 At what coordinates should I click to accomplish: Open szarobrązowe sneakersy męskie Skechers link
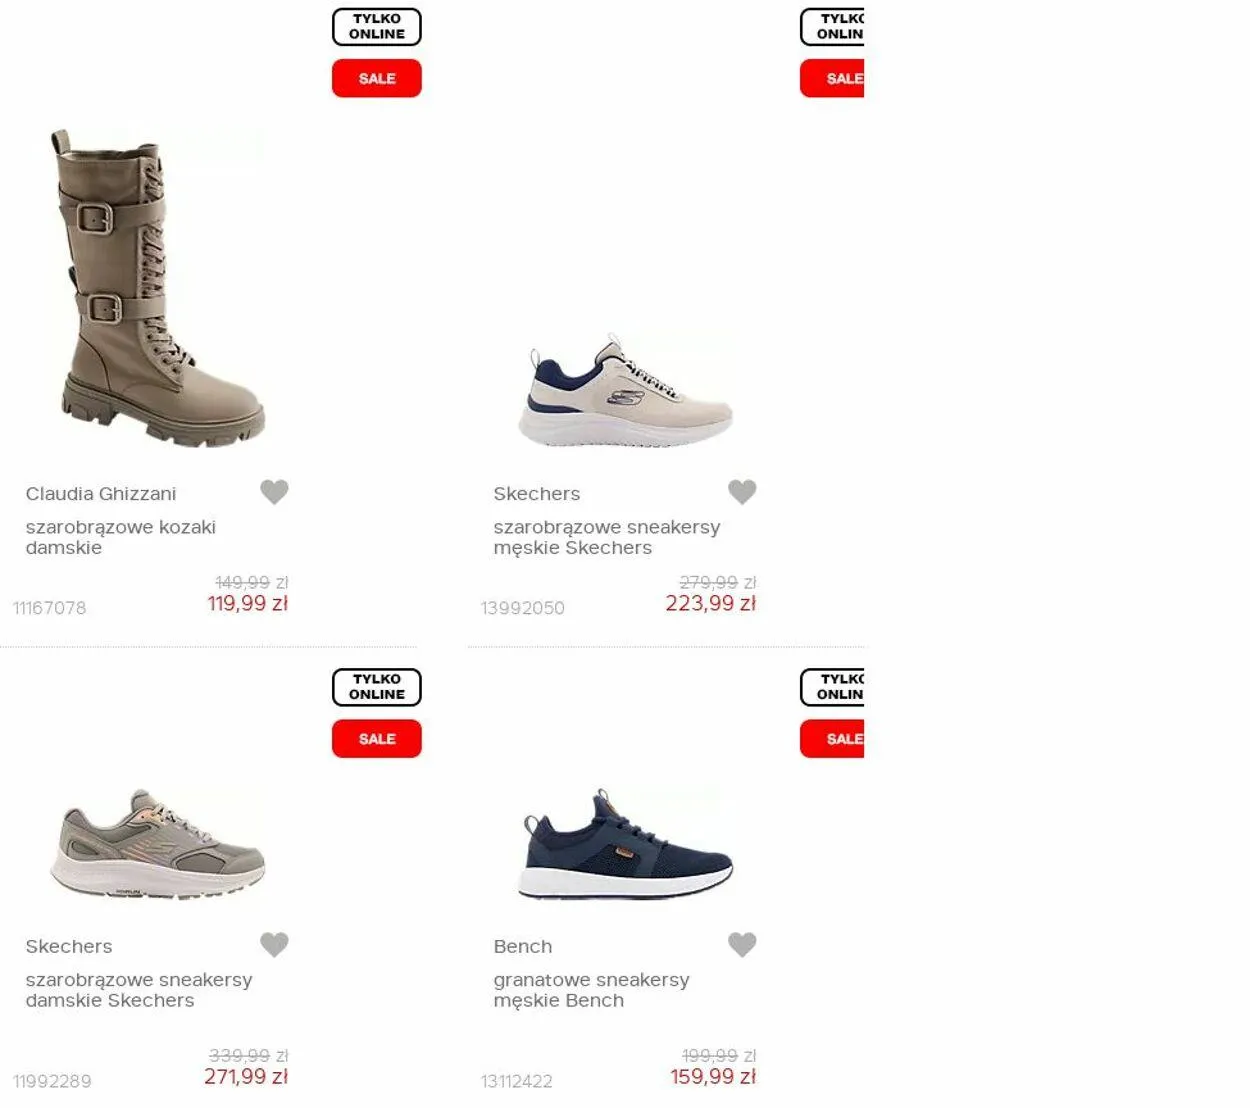pos(606,537)
